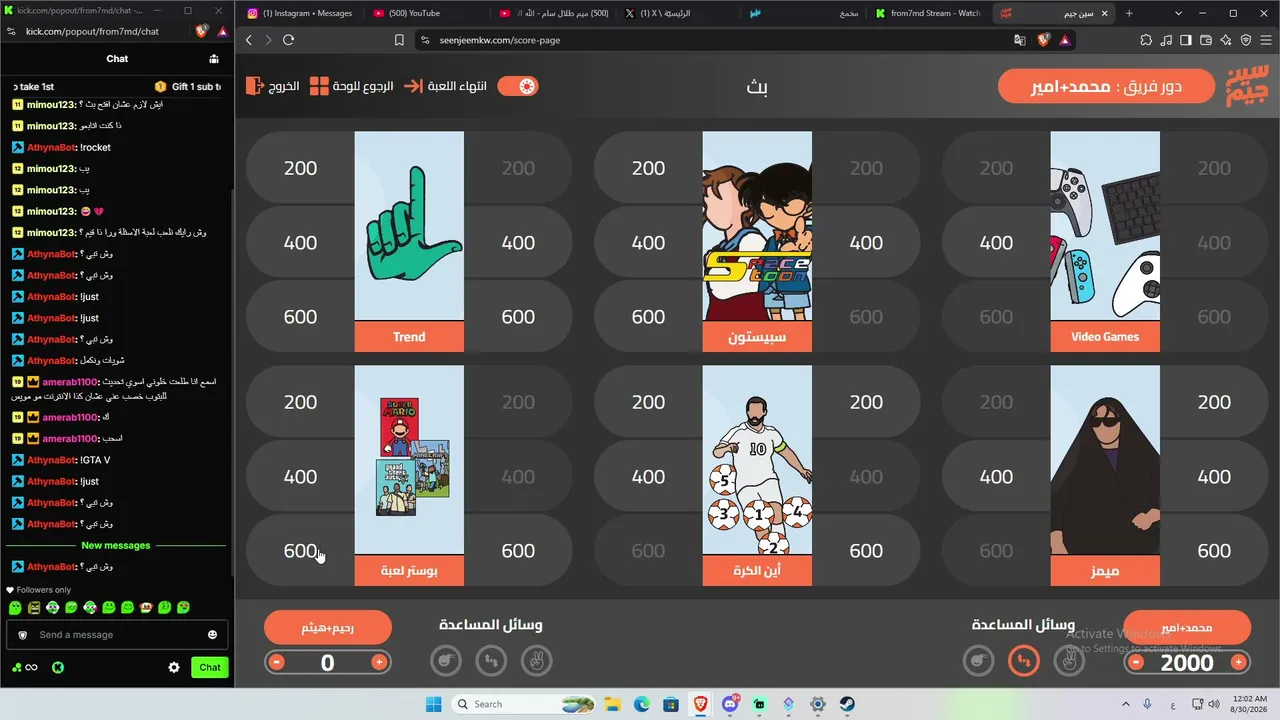Click the leftmost help icon for team رحيم+هيثم
Viewport: 1280px width, 720px height.
pos(445,661)
